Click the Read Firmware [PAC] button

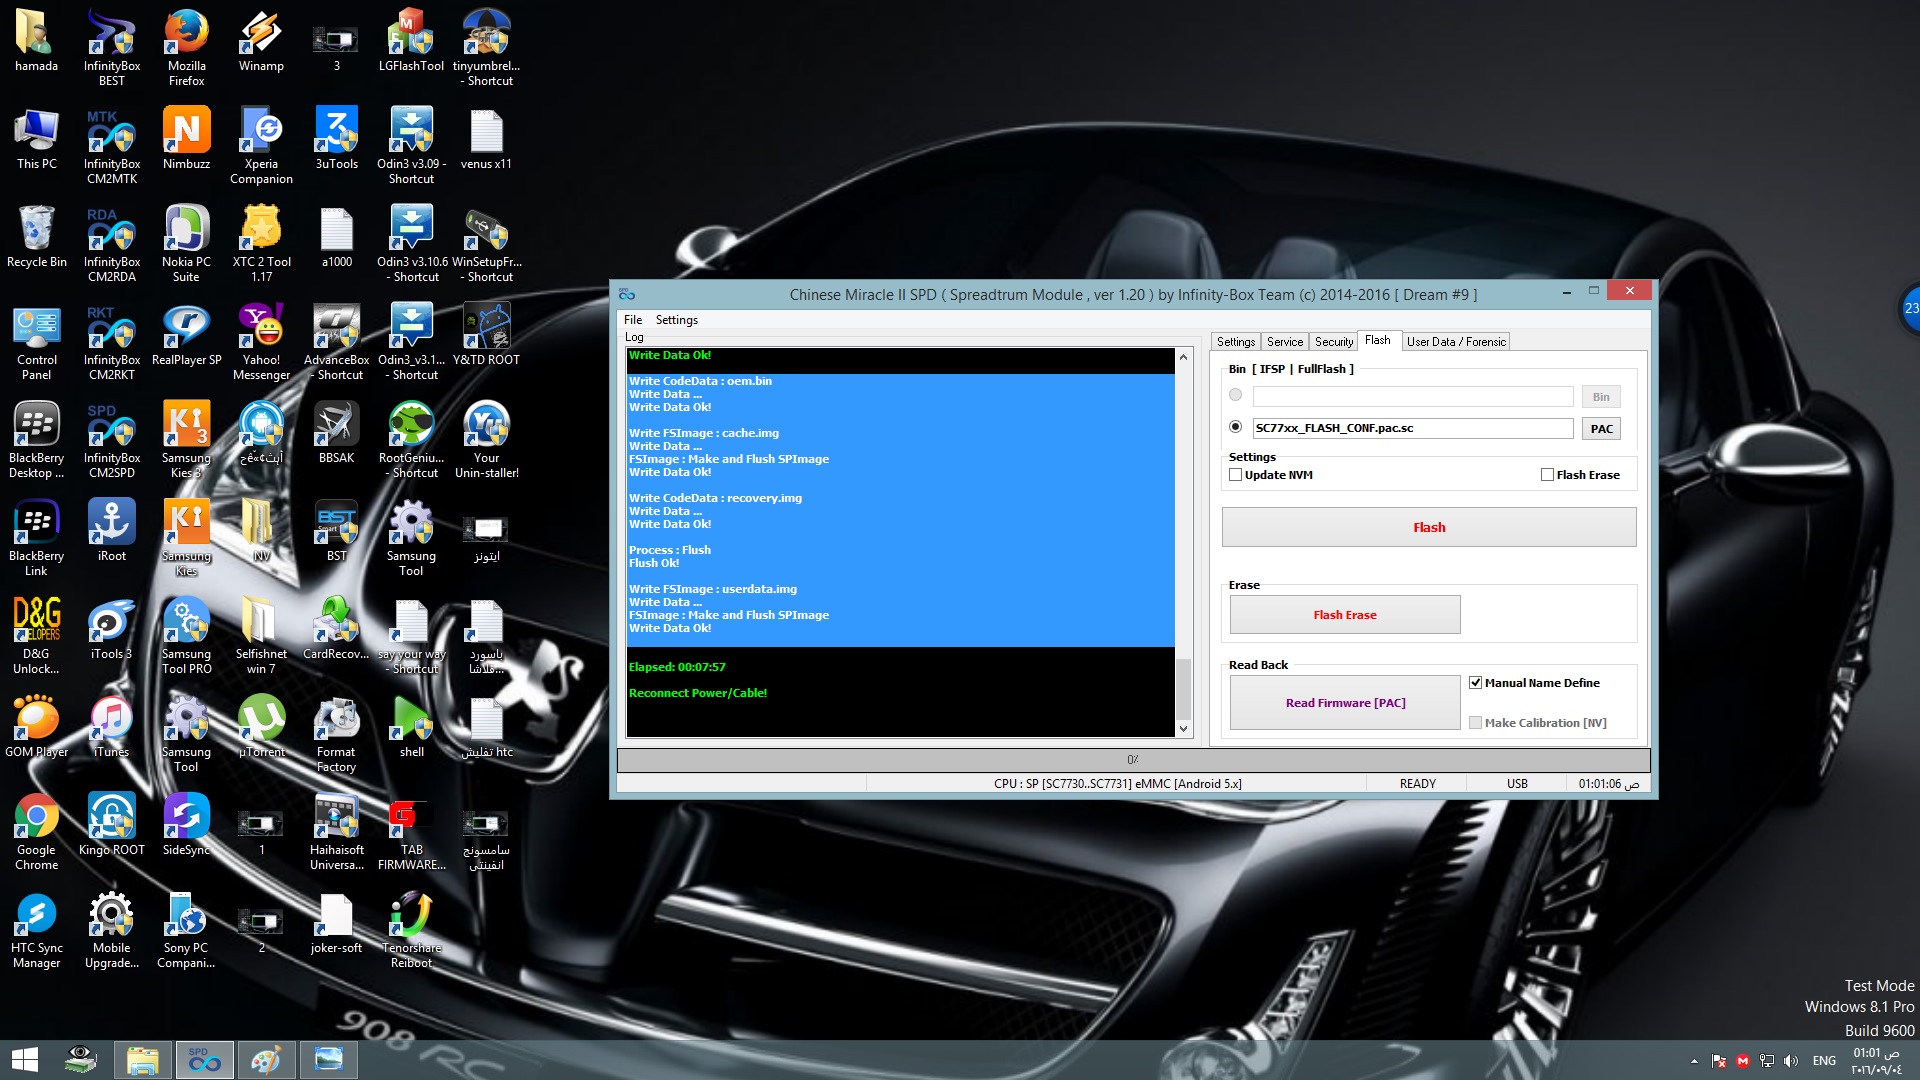click(1345, 703)
